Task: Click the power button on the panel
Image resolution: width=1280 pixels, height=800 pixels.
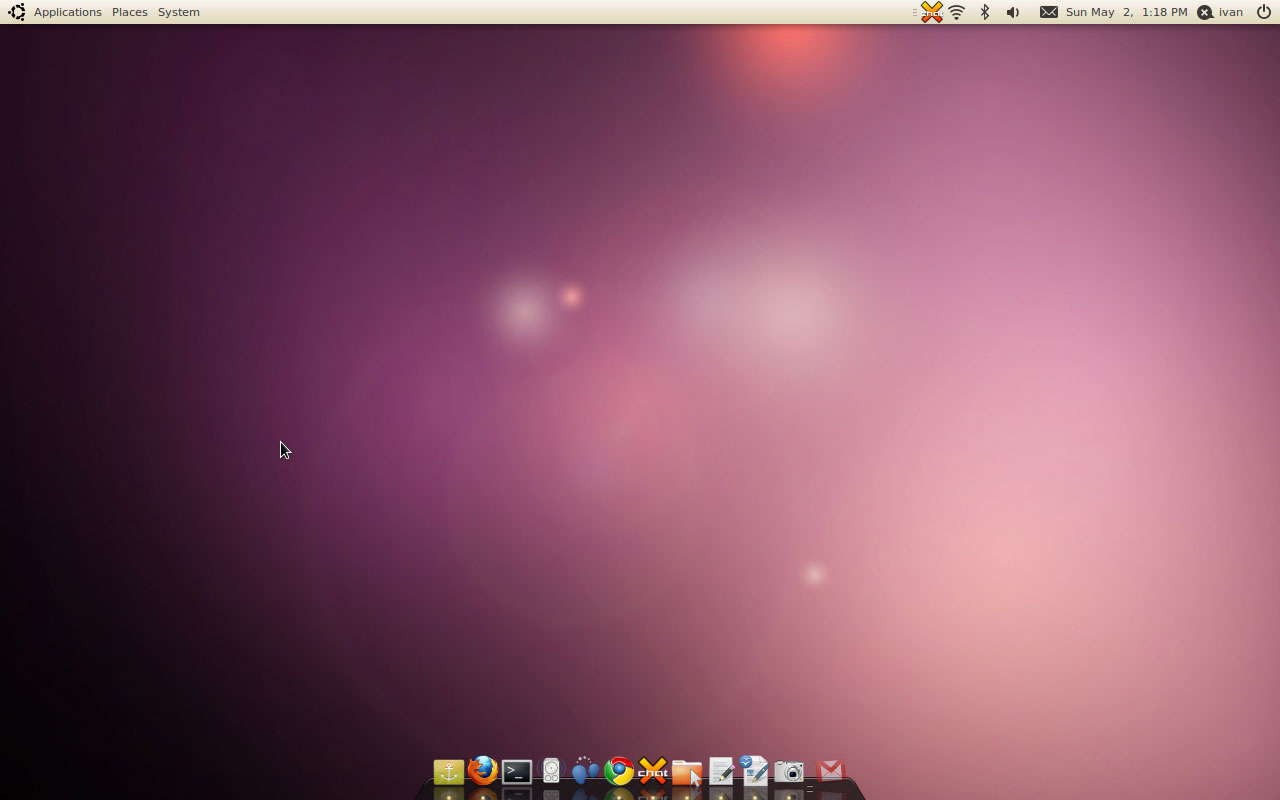Action: [x=1264, y=12]
